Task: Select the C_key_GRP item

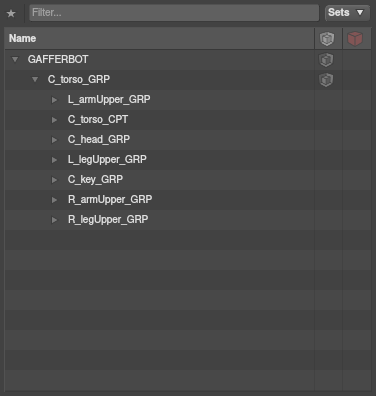Action: point(95,179)
